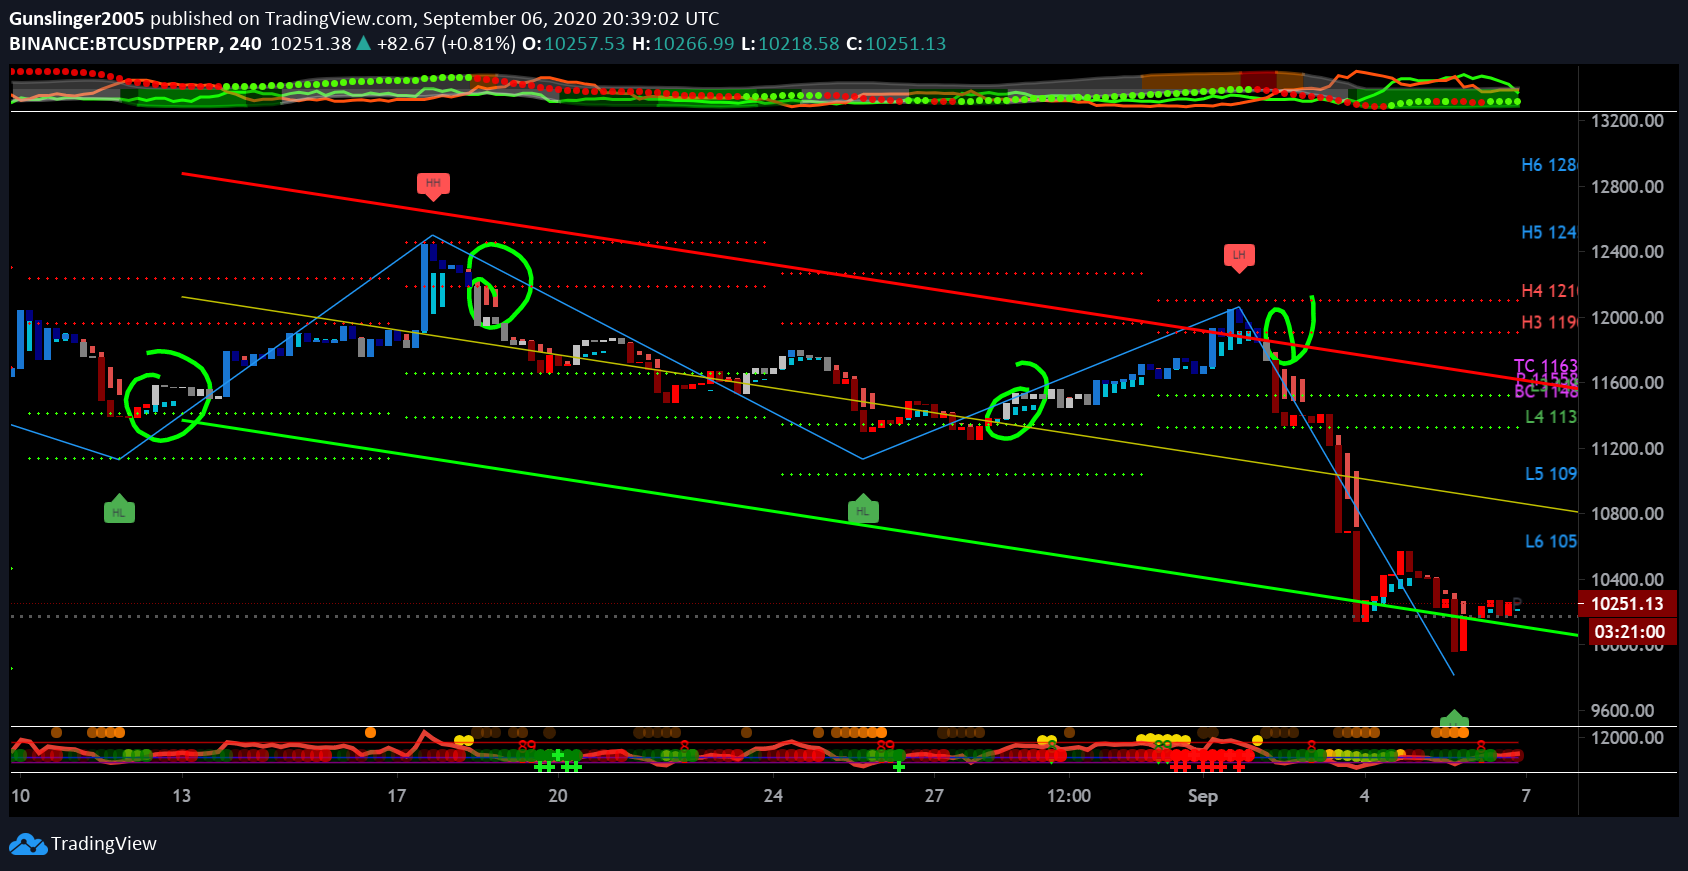Click the open value O:10257.53
The height and width of the screenshot is (871, 1688).
pos(573,43)
